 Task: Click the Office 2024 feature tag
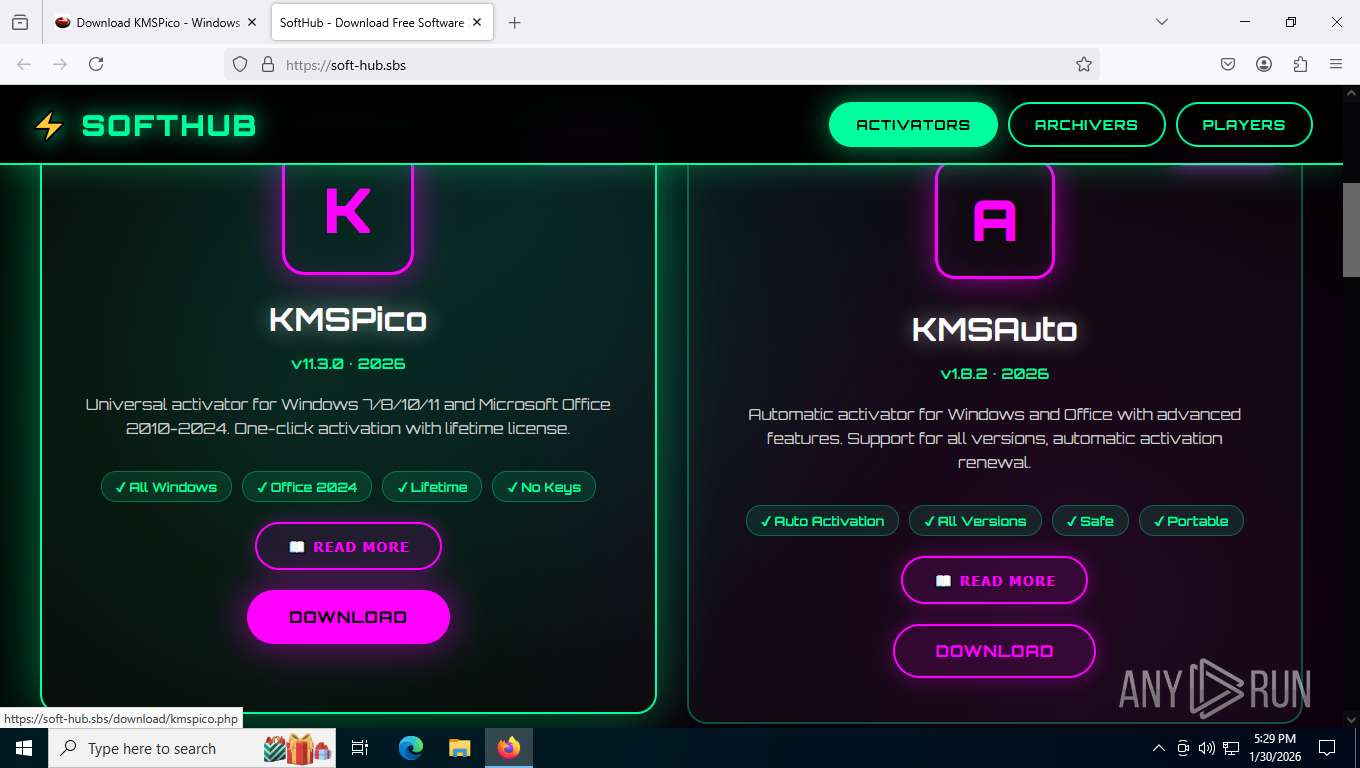(307, 487)
